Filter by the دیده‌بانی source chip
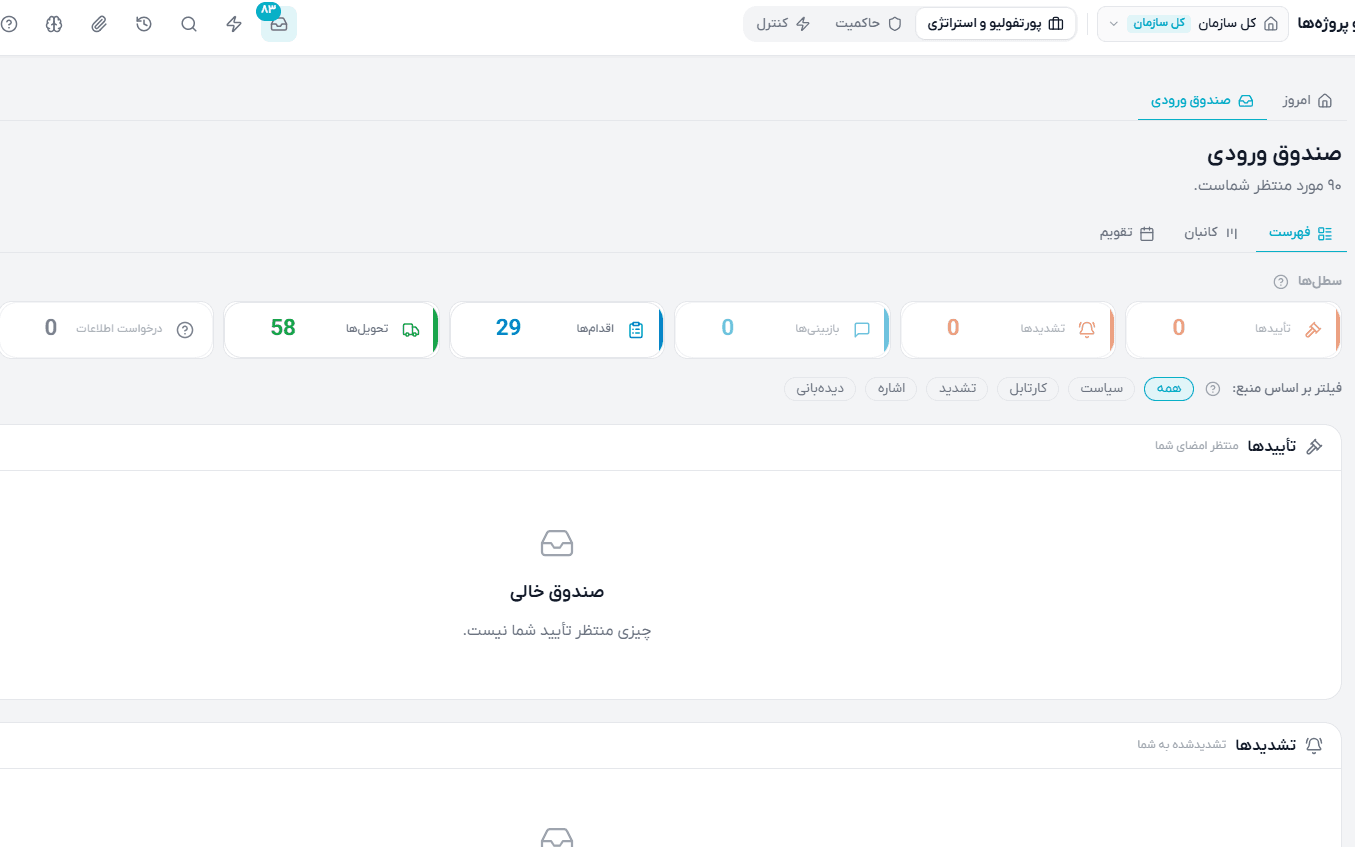Screen dimensions: 1355x847 click(x=821, y=389)
